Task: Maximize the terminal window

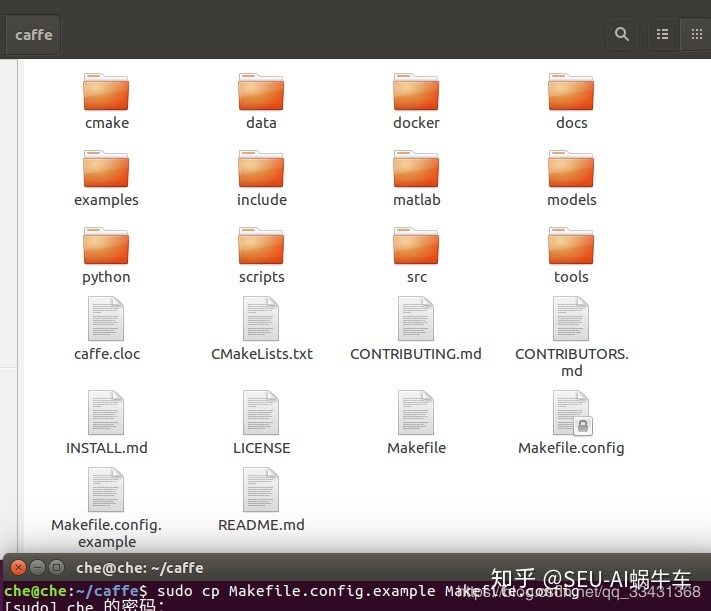Action: click(x=56, y=567)
